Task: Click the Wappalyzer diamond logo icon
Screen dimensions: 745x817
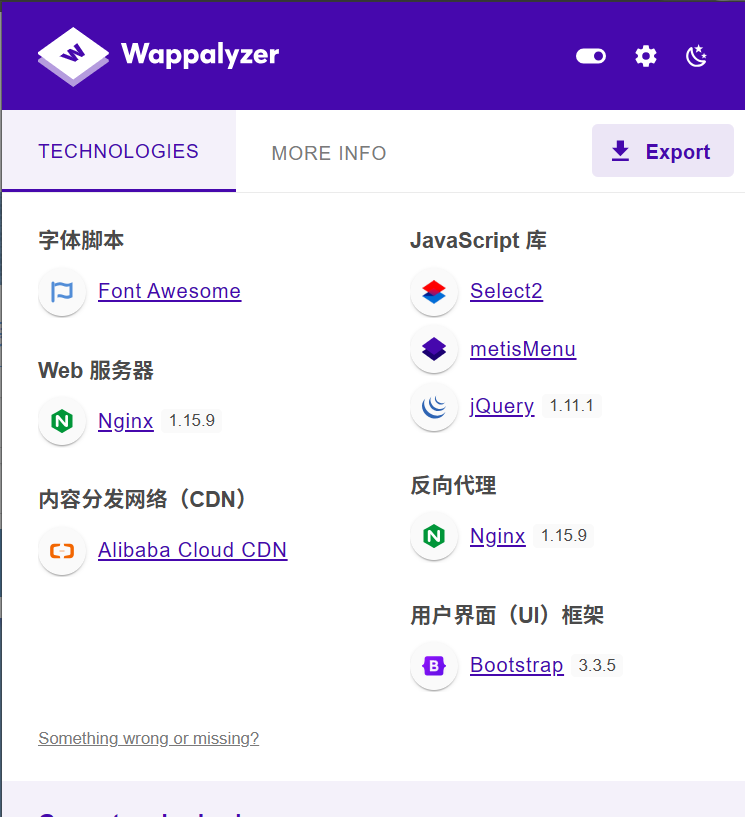Action: (73, 56)
